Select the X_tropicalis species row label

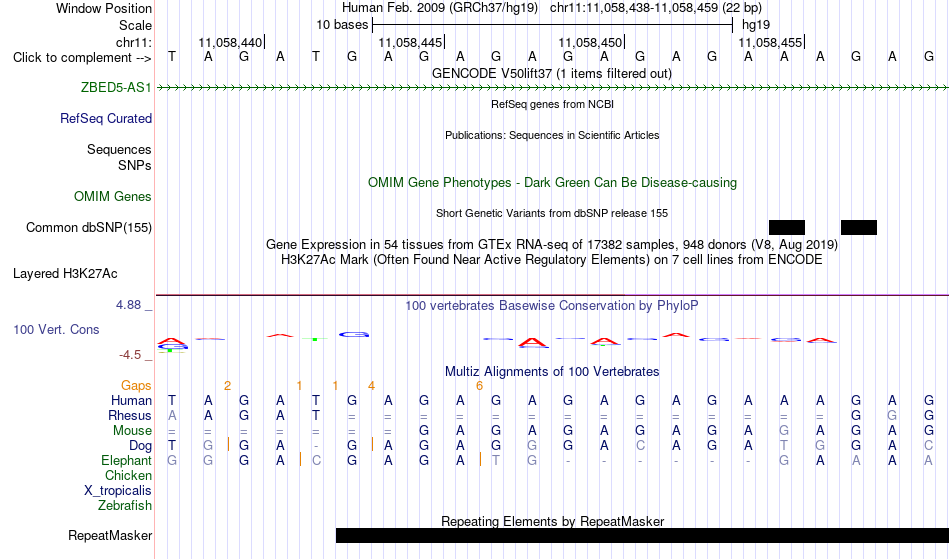[x=118, y=491]
